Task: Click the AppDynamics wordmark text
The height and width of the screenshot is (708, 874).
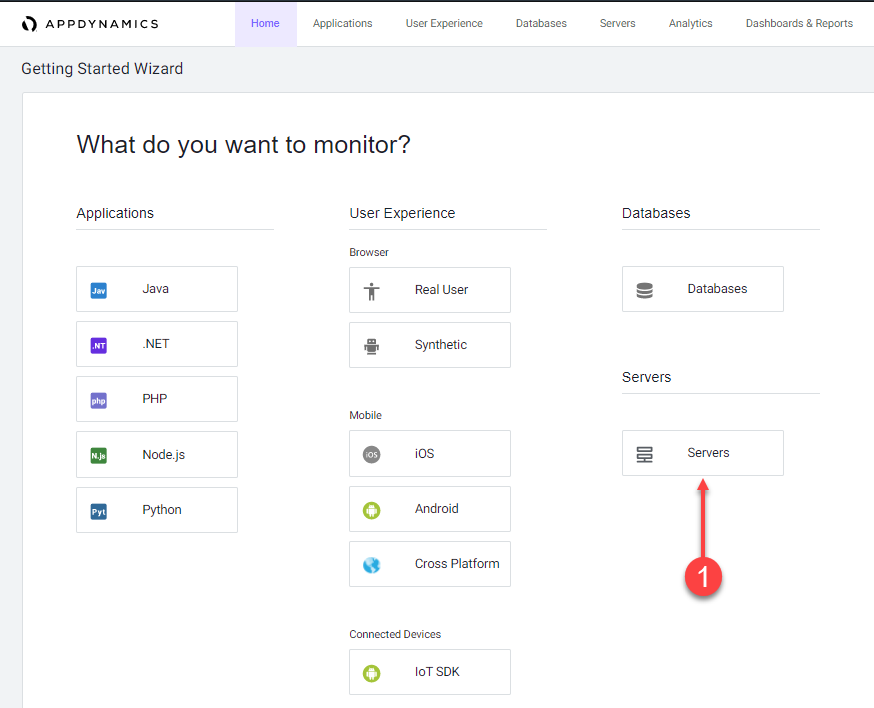Action: pos(102,24)
